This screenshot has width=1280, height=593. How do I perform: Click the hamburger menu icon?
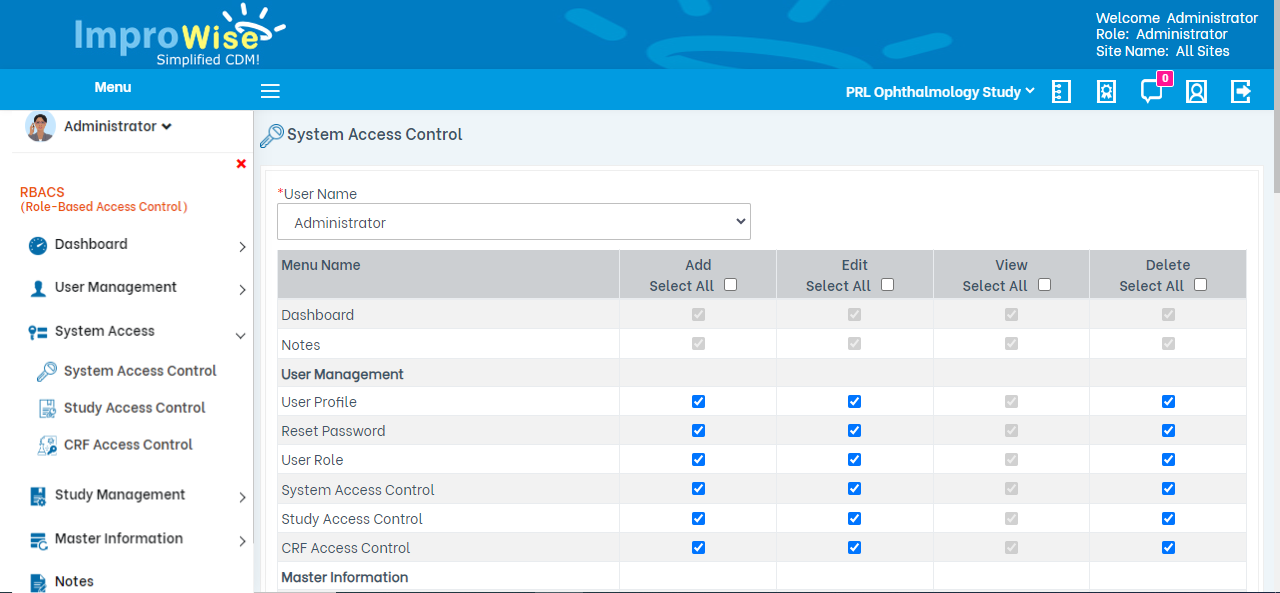[x=270, y=90]
